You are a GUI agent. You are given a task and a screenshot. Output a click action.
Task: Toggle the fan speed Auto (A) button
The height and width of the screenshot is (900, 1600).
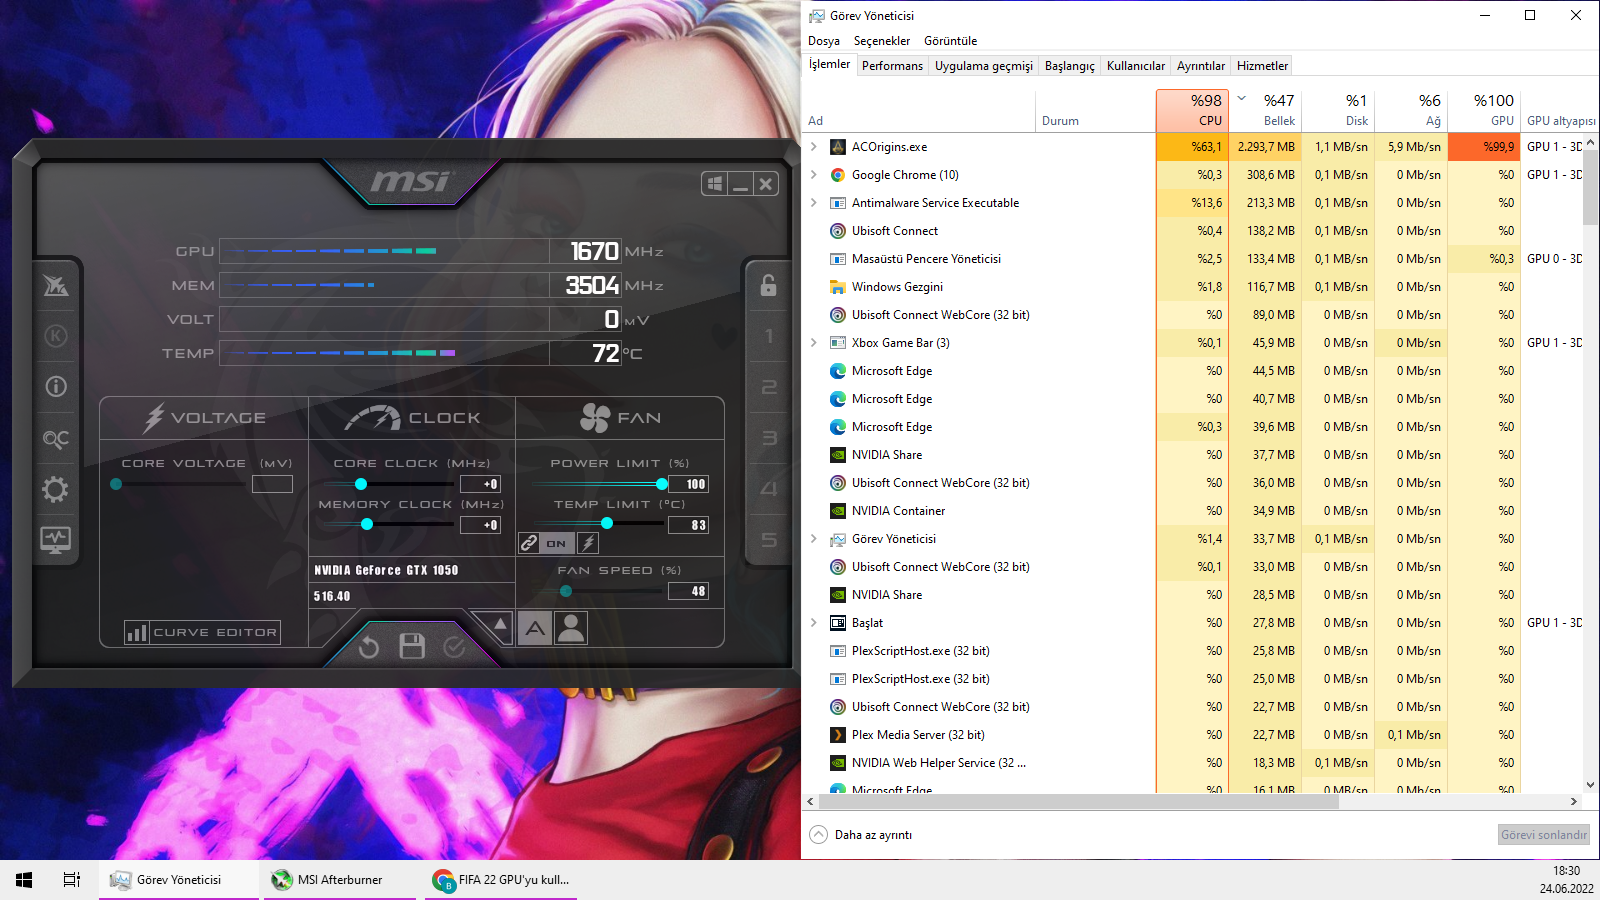(x=535, y=628)
